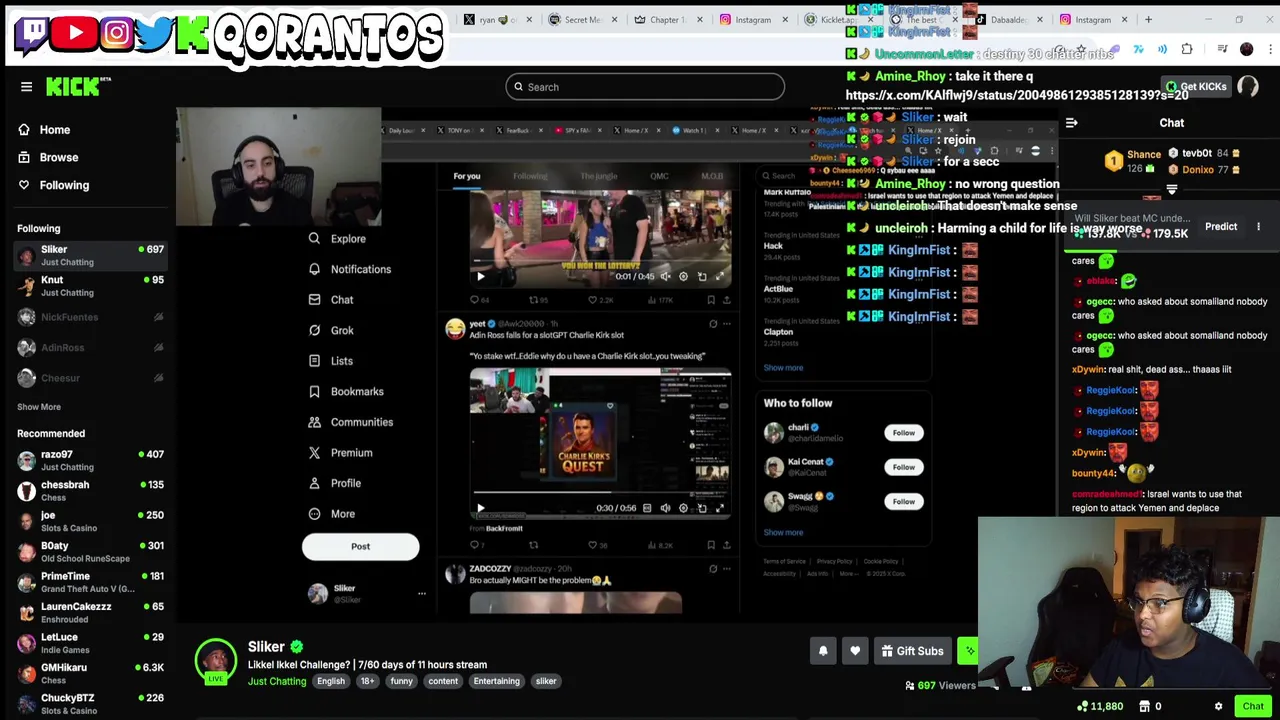1280x720 pixels.
Task: Open chat settings gear icon
Action: point(1218,707)
